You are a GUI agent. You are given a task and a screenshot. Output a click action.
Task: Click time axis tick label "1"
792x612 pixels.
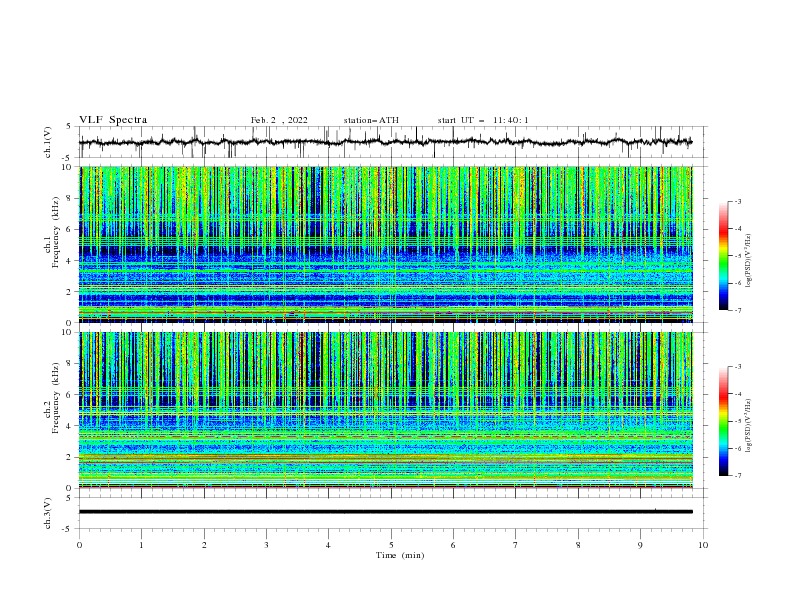[x=141, y=545]
